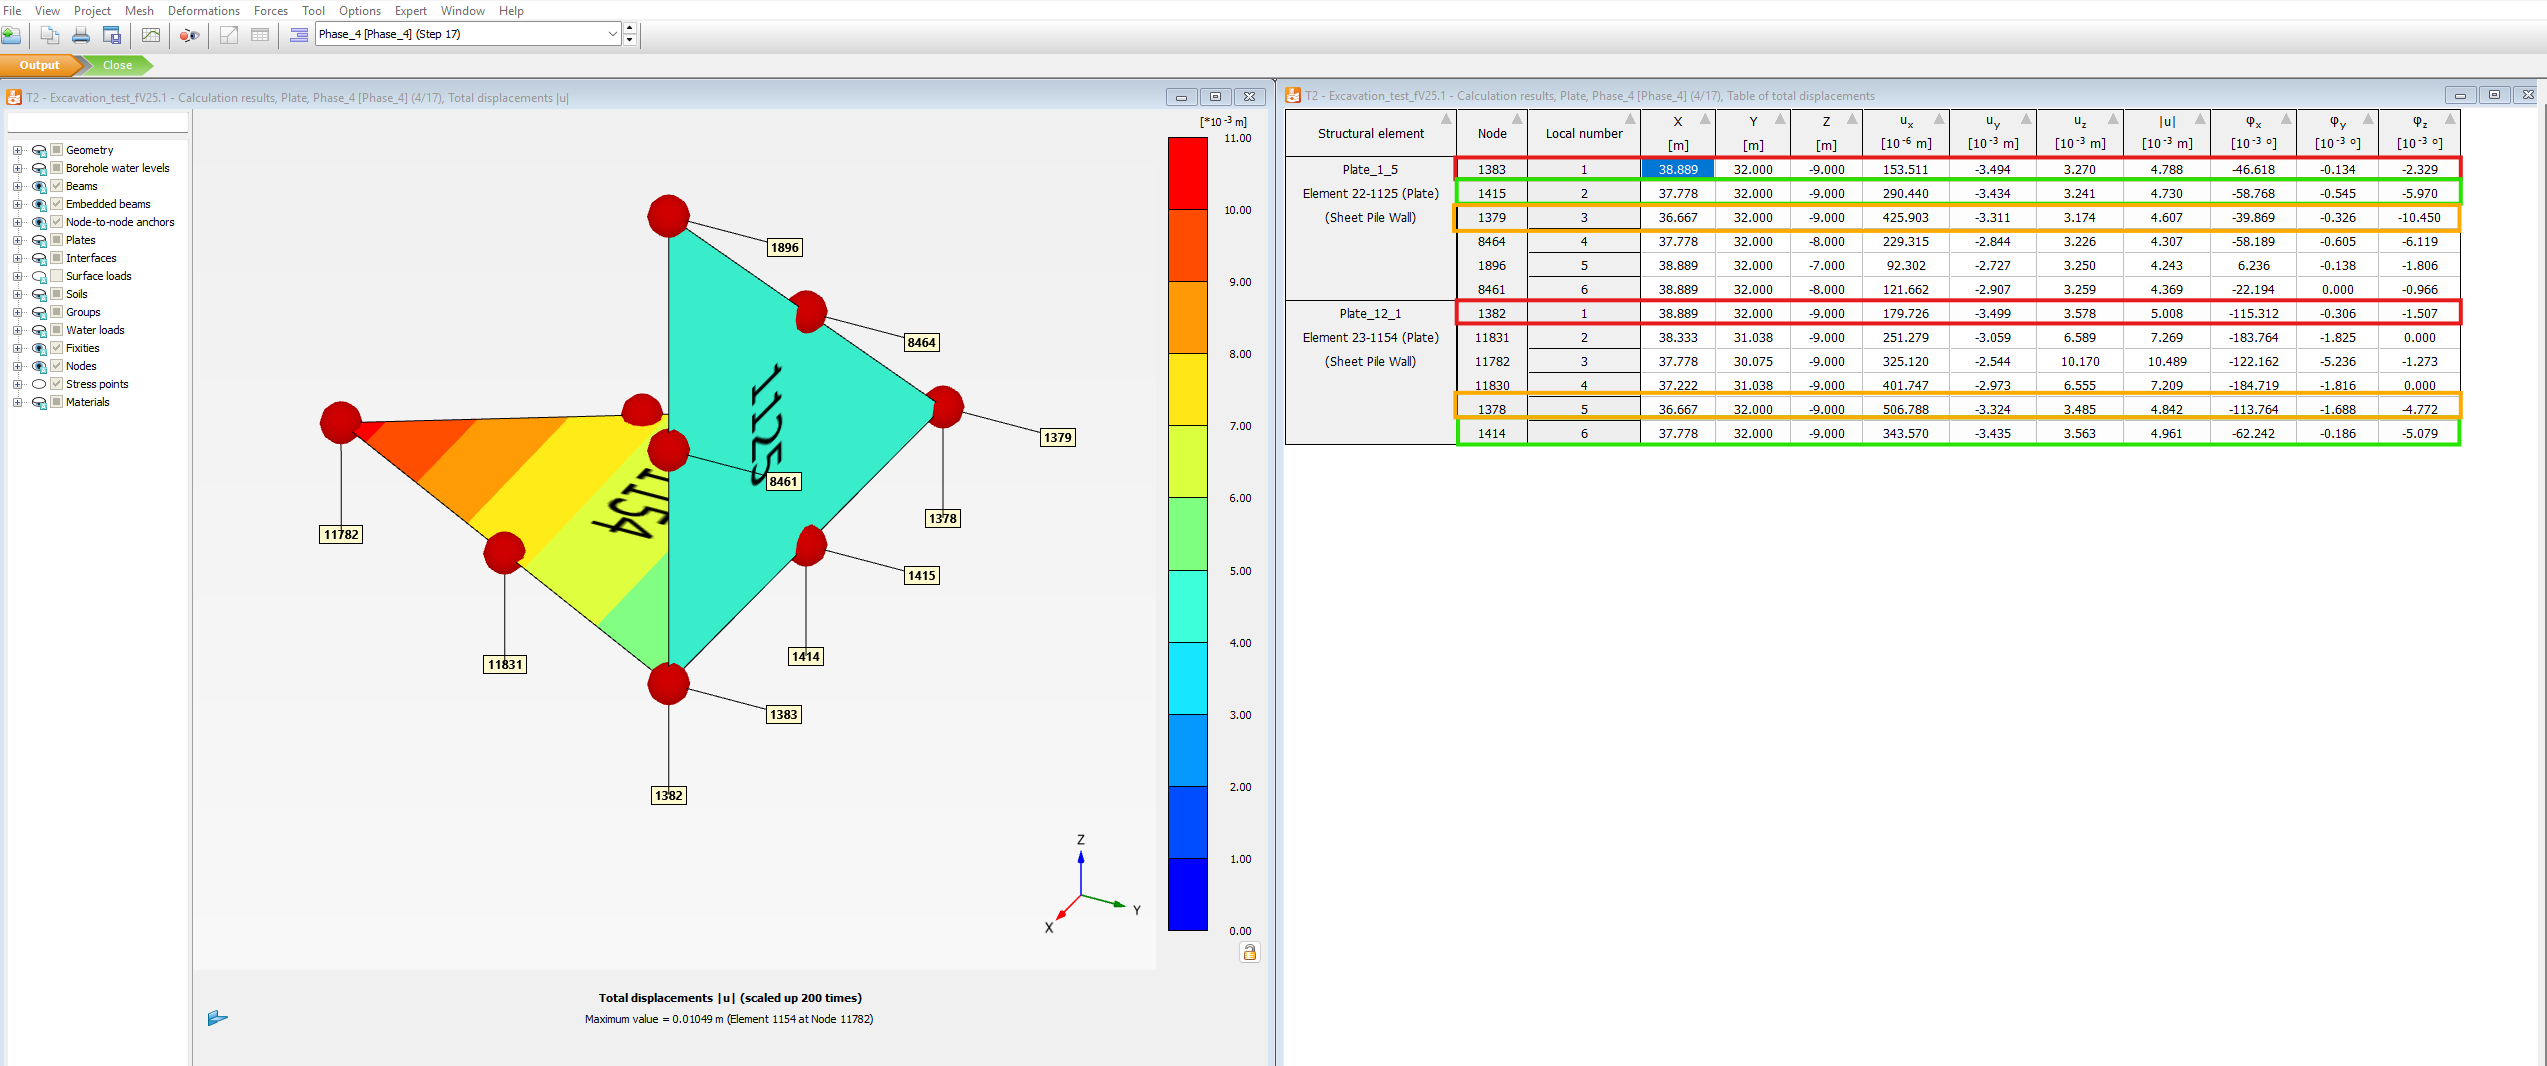This screenshot has height=1066, width=2547.
Task: Toggle visibility eye for Surface loads
Action: [x=39, y=276]
